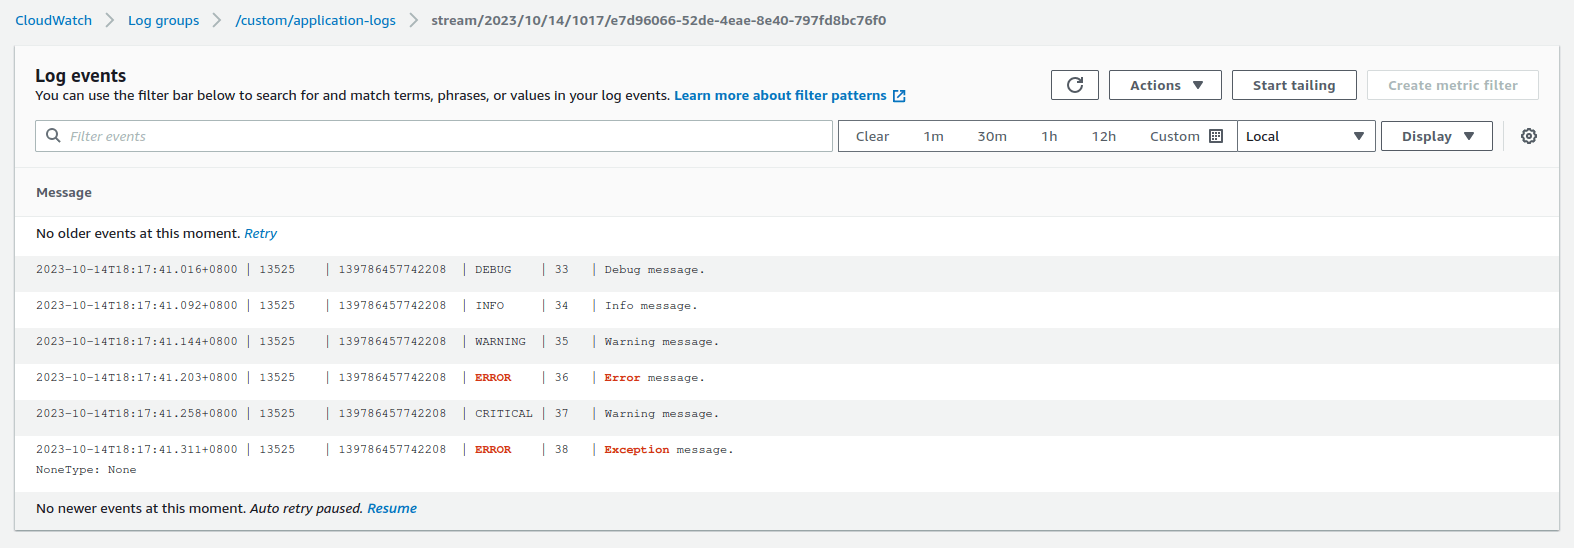Expand the Local timezone dropdown
Screen dimensions: 1574x548
tap(1306, 136)
